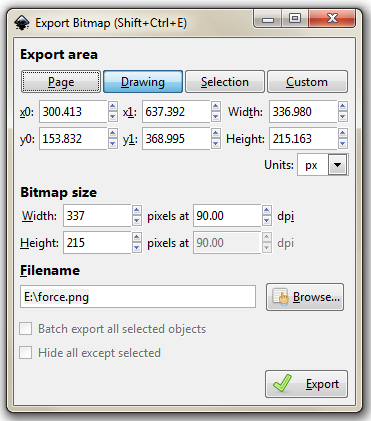Decrease export area Width with down arrow

tap(343, 117)
